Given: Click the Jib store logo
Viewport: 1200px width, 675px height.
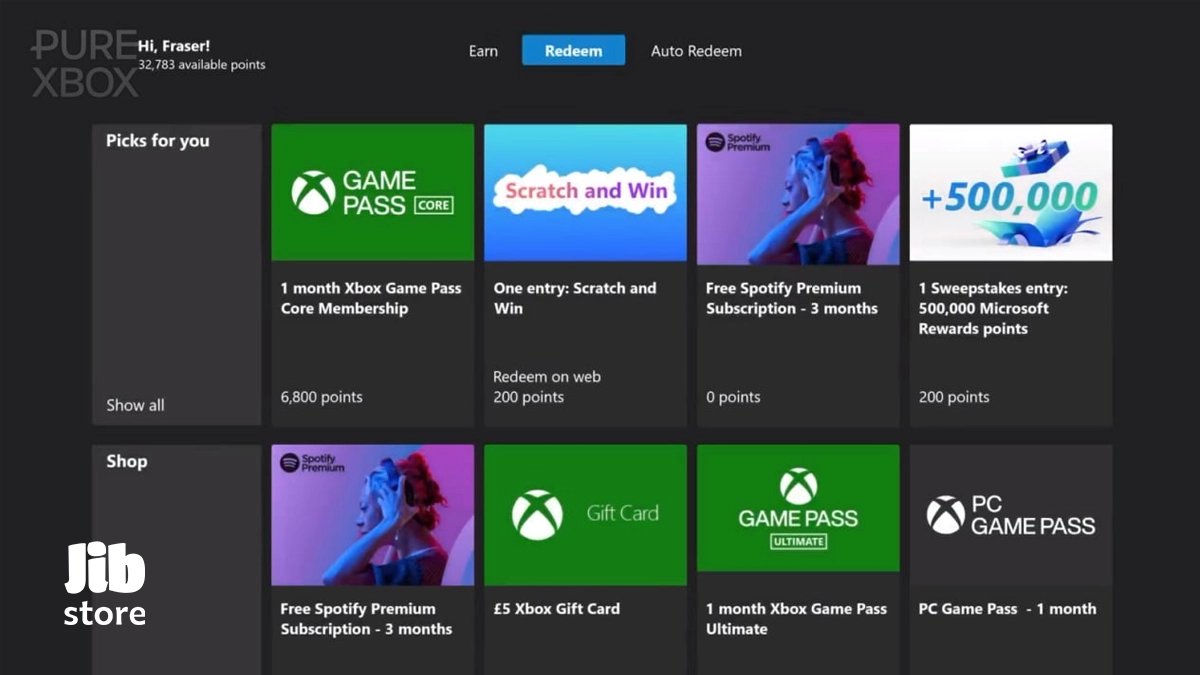Looking at the screenshot, I should [105, 585].
